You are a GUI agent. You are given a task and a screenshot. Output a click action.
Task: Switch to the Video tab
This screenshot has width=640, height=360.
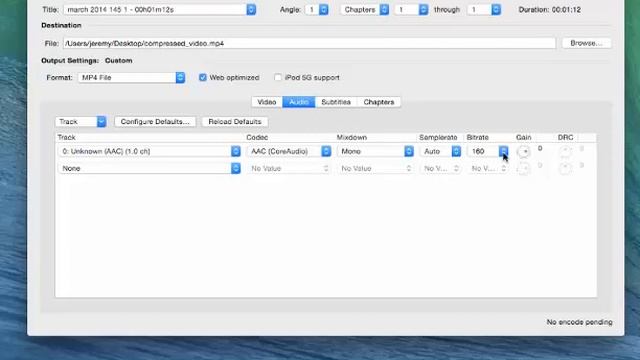(267, 102)
